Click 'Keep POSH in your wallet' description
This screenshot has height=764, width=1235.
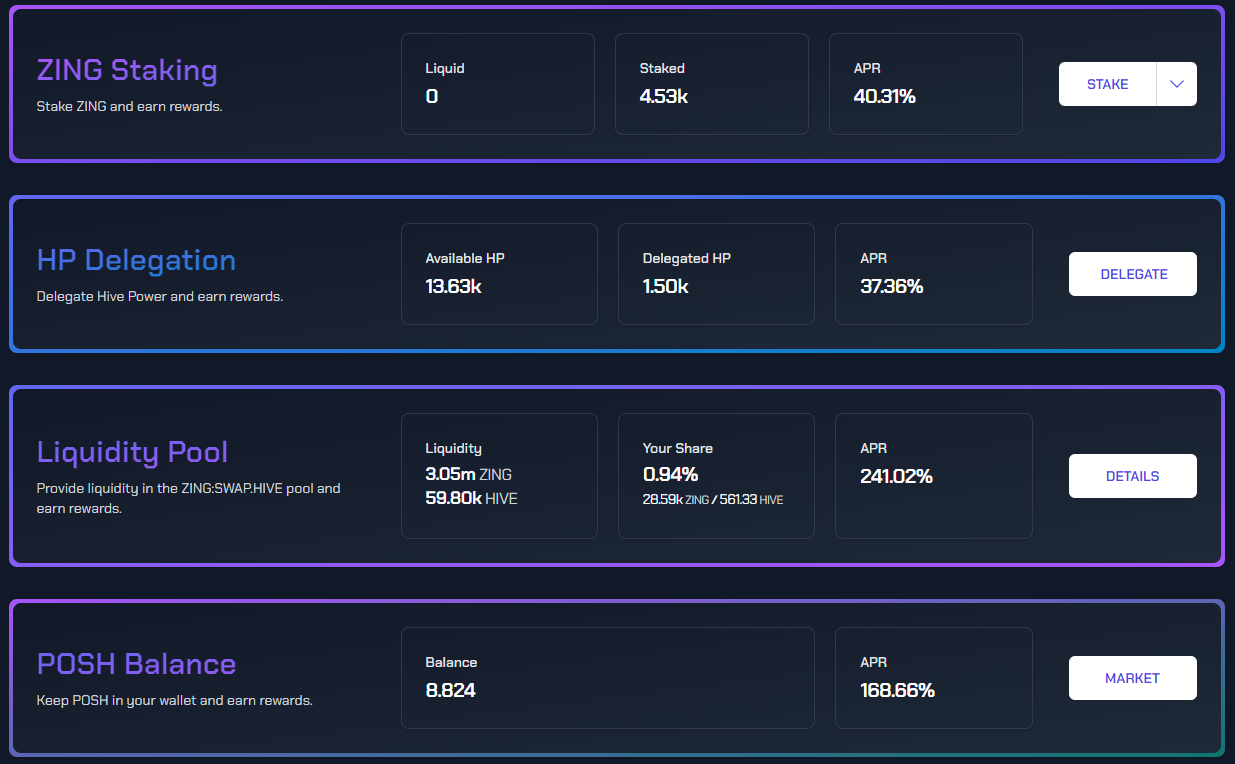[175, 700]
